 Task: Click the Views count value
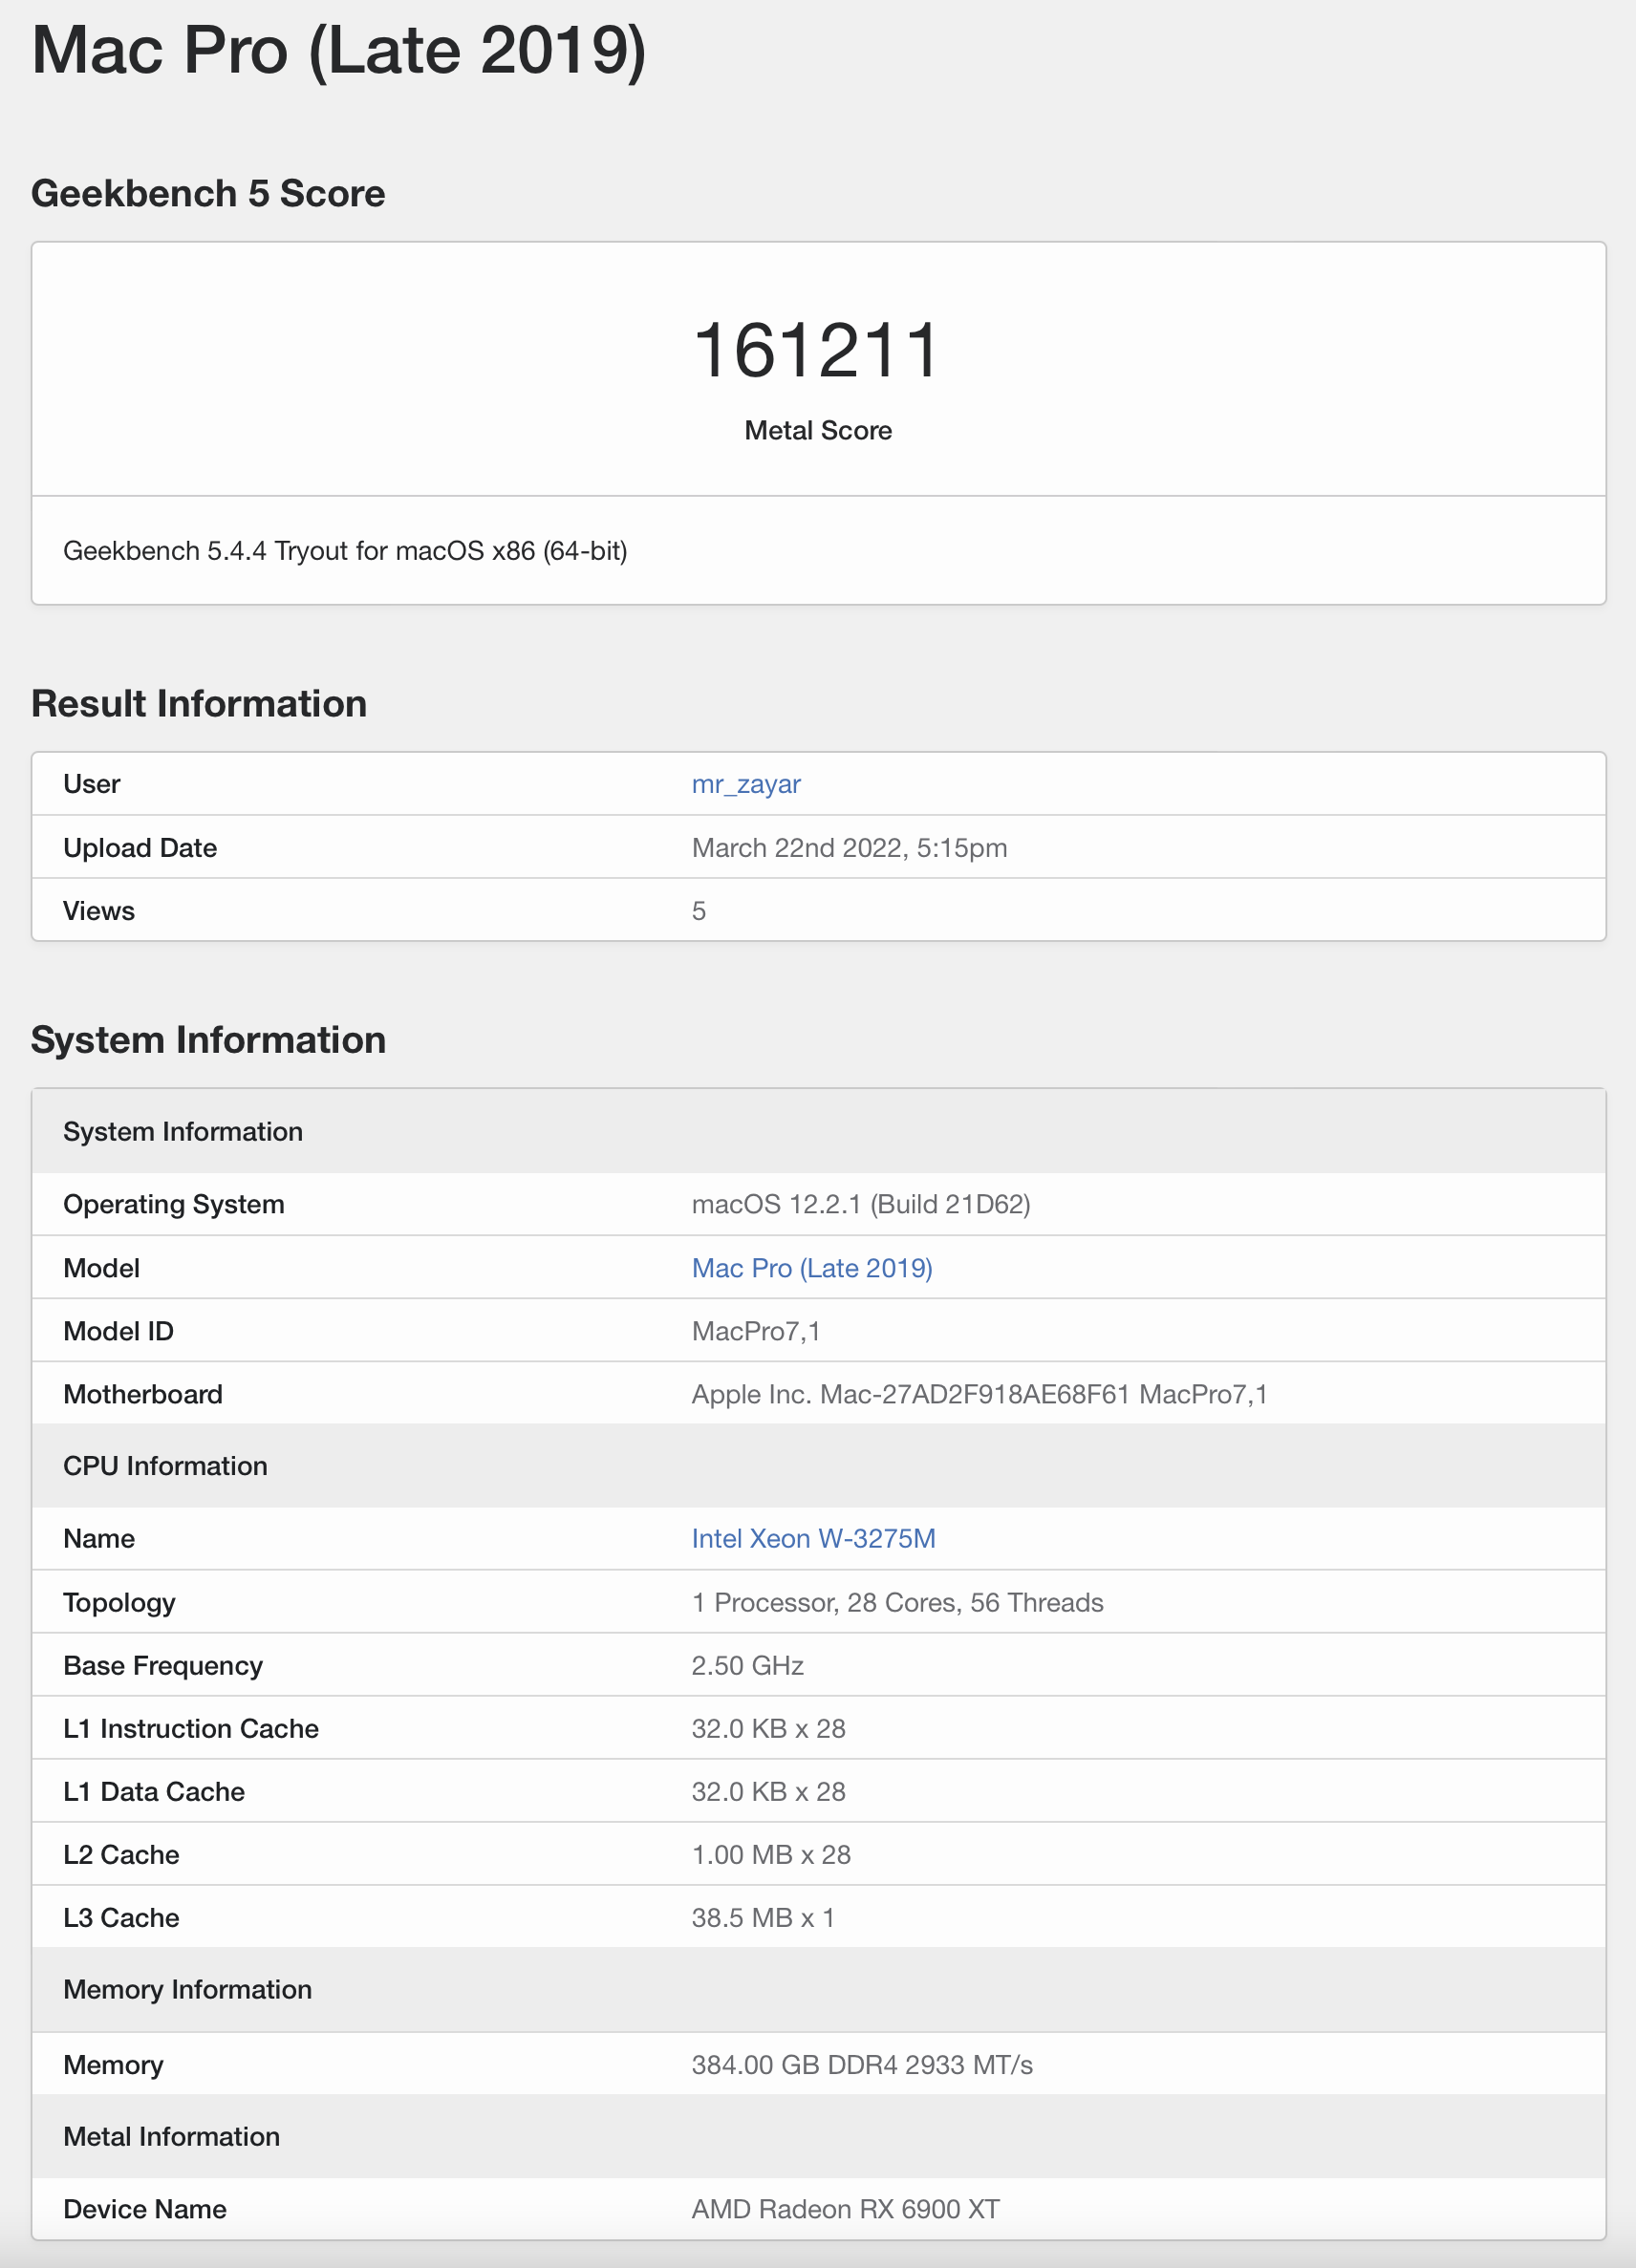coord(699,911)
